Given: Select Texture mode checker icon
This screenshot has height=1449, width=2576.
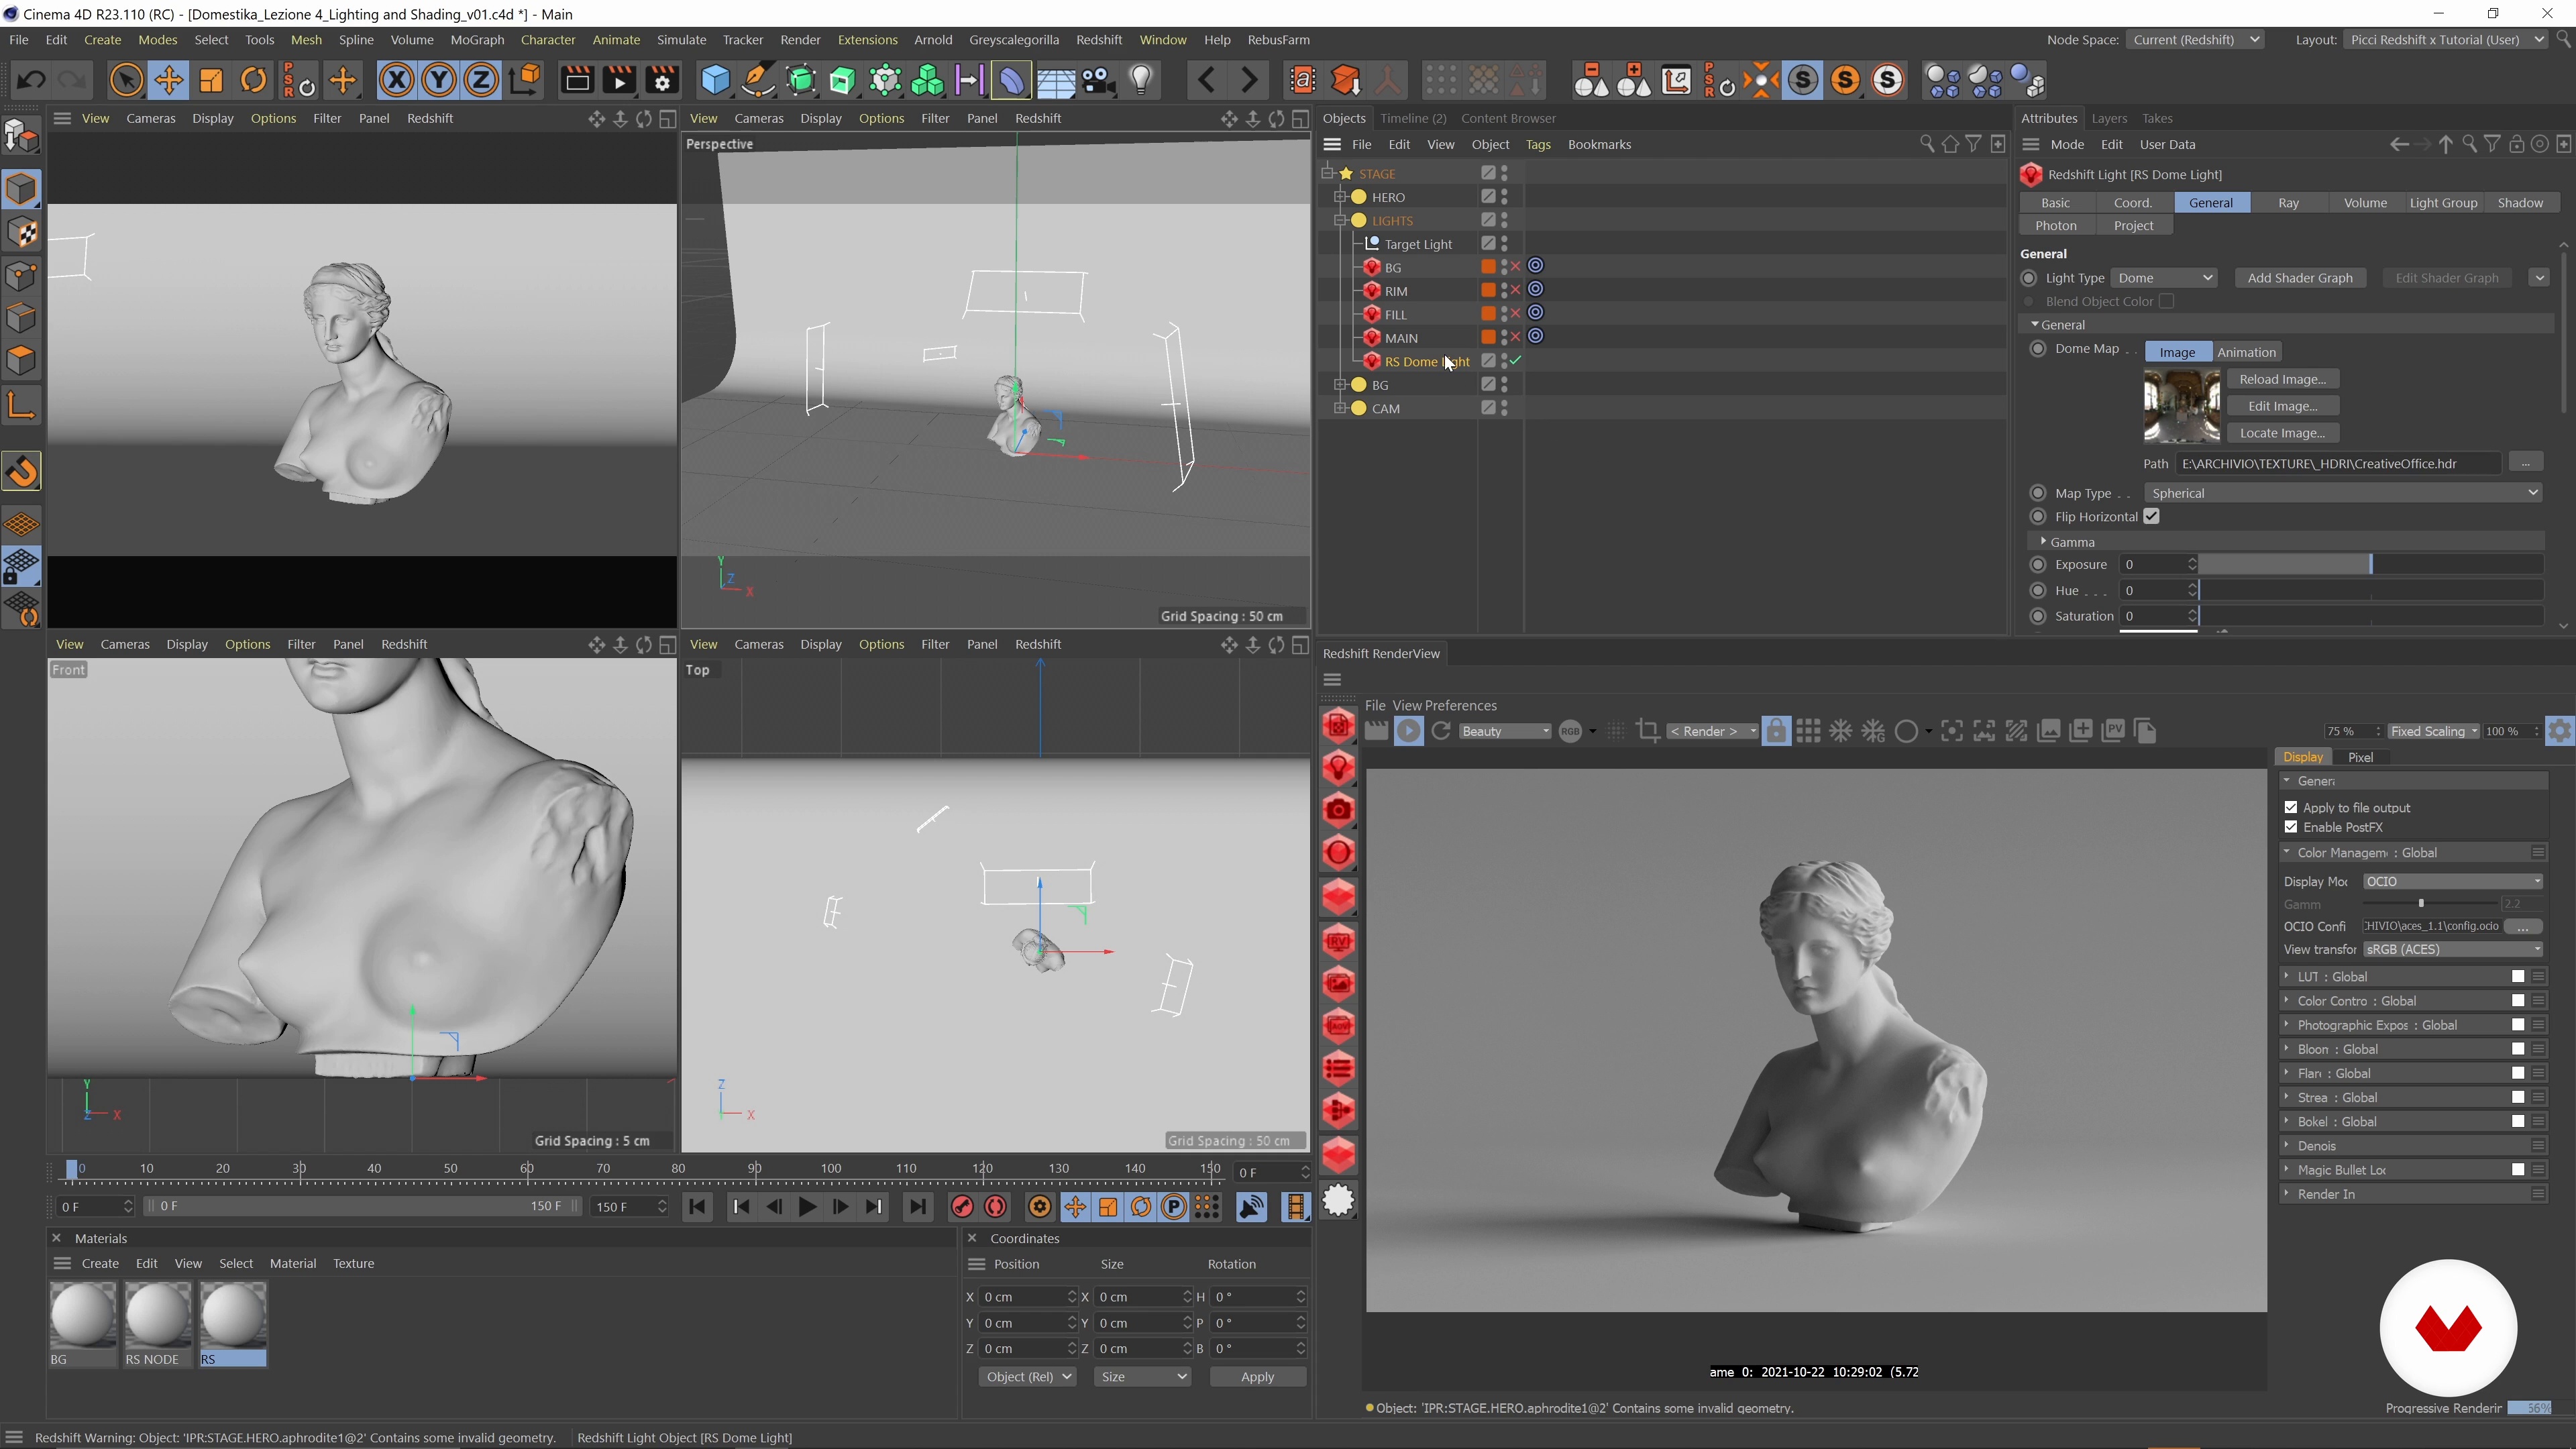Looking at the screenshot, I should pos(22,232).
